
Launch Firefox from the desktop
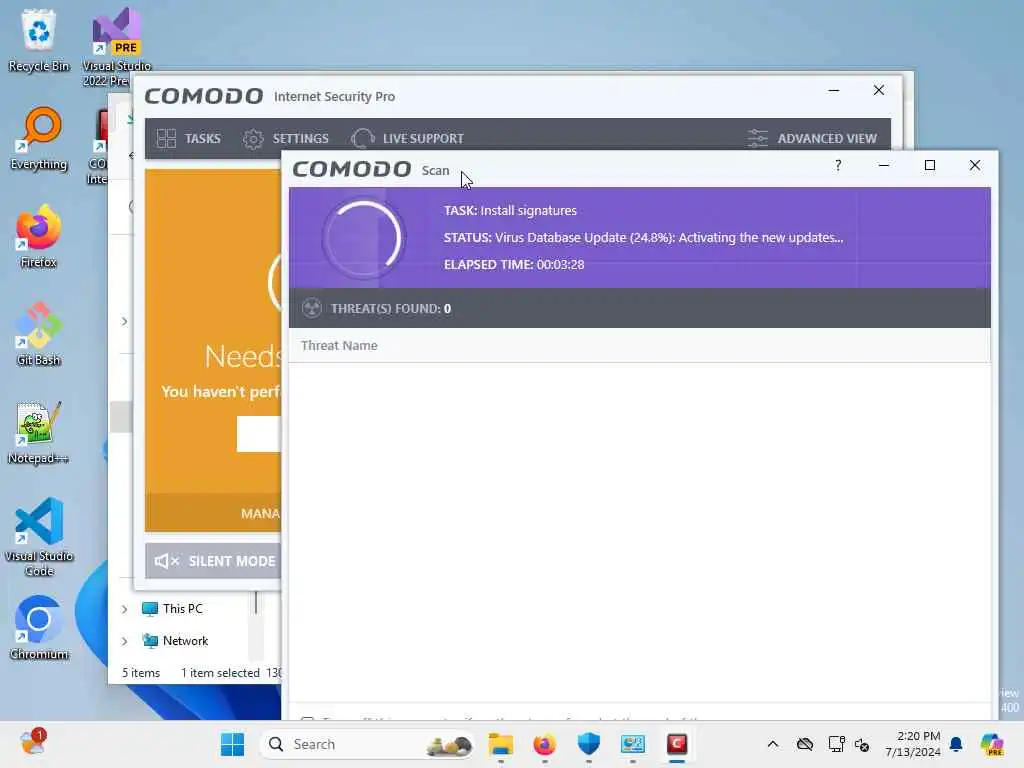(39, 236)
